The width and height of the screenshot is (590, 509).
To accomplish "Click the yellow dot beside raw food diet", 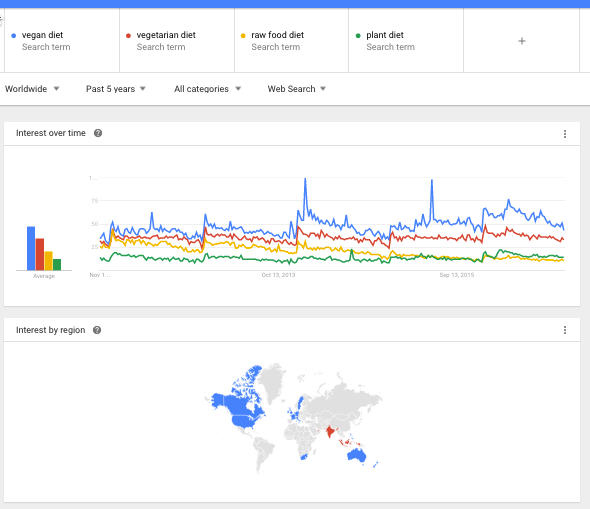I will [x=243, y=36].
